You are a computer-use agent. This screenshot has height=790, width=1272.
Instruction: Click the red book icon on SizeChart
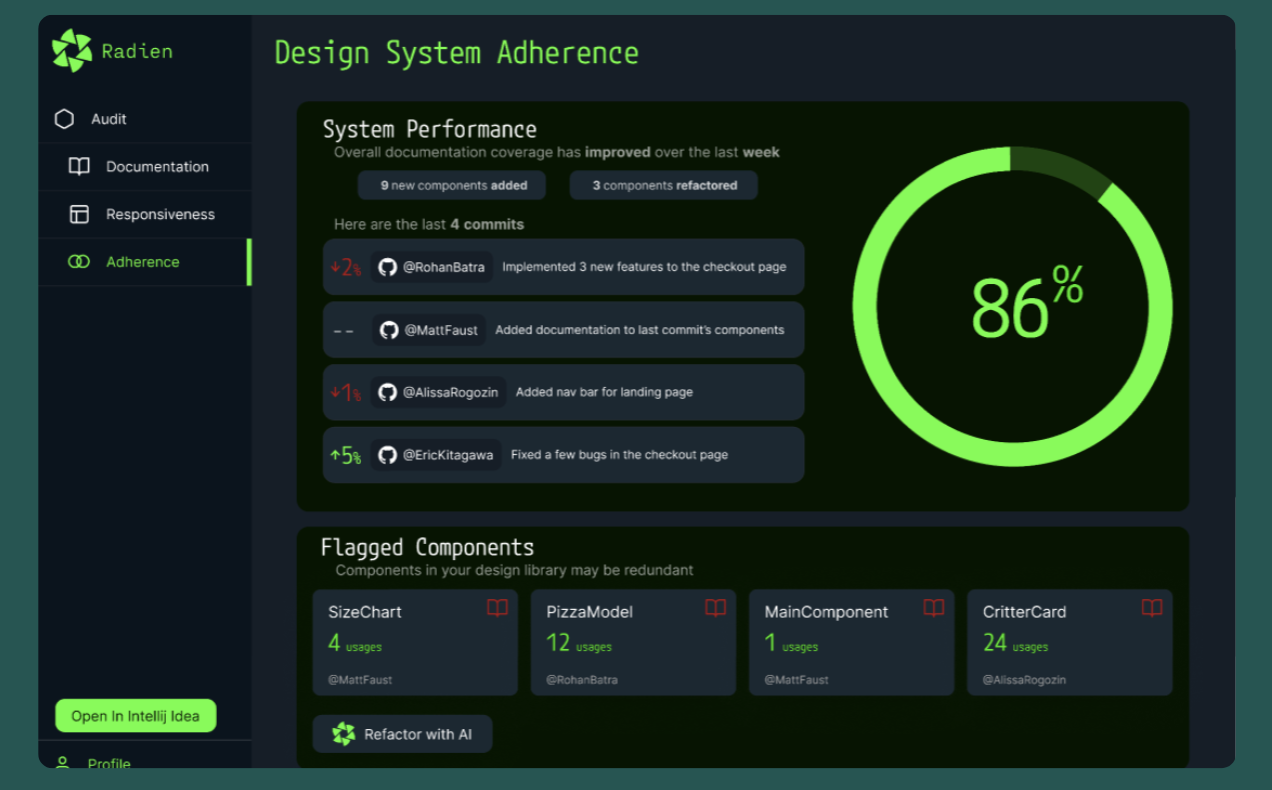click(x=497, y=608)
